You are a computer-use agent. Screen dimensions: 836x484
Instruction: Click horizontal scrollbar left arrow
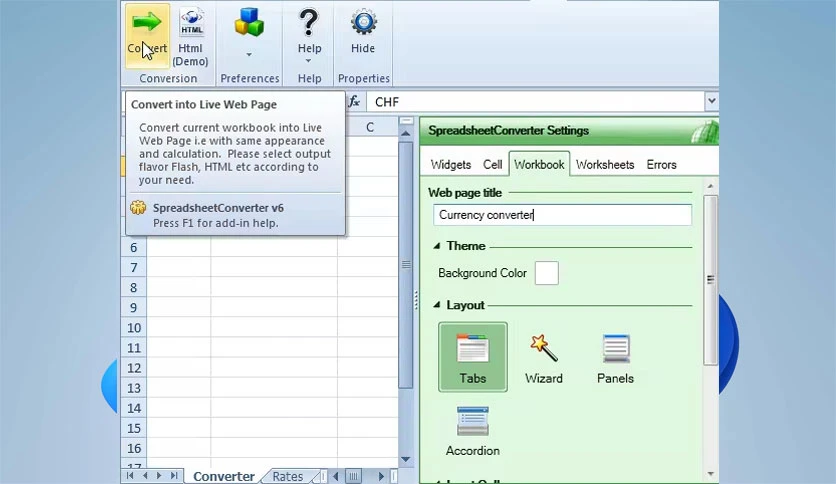(336, 476)
